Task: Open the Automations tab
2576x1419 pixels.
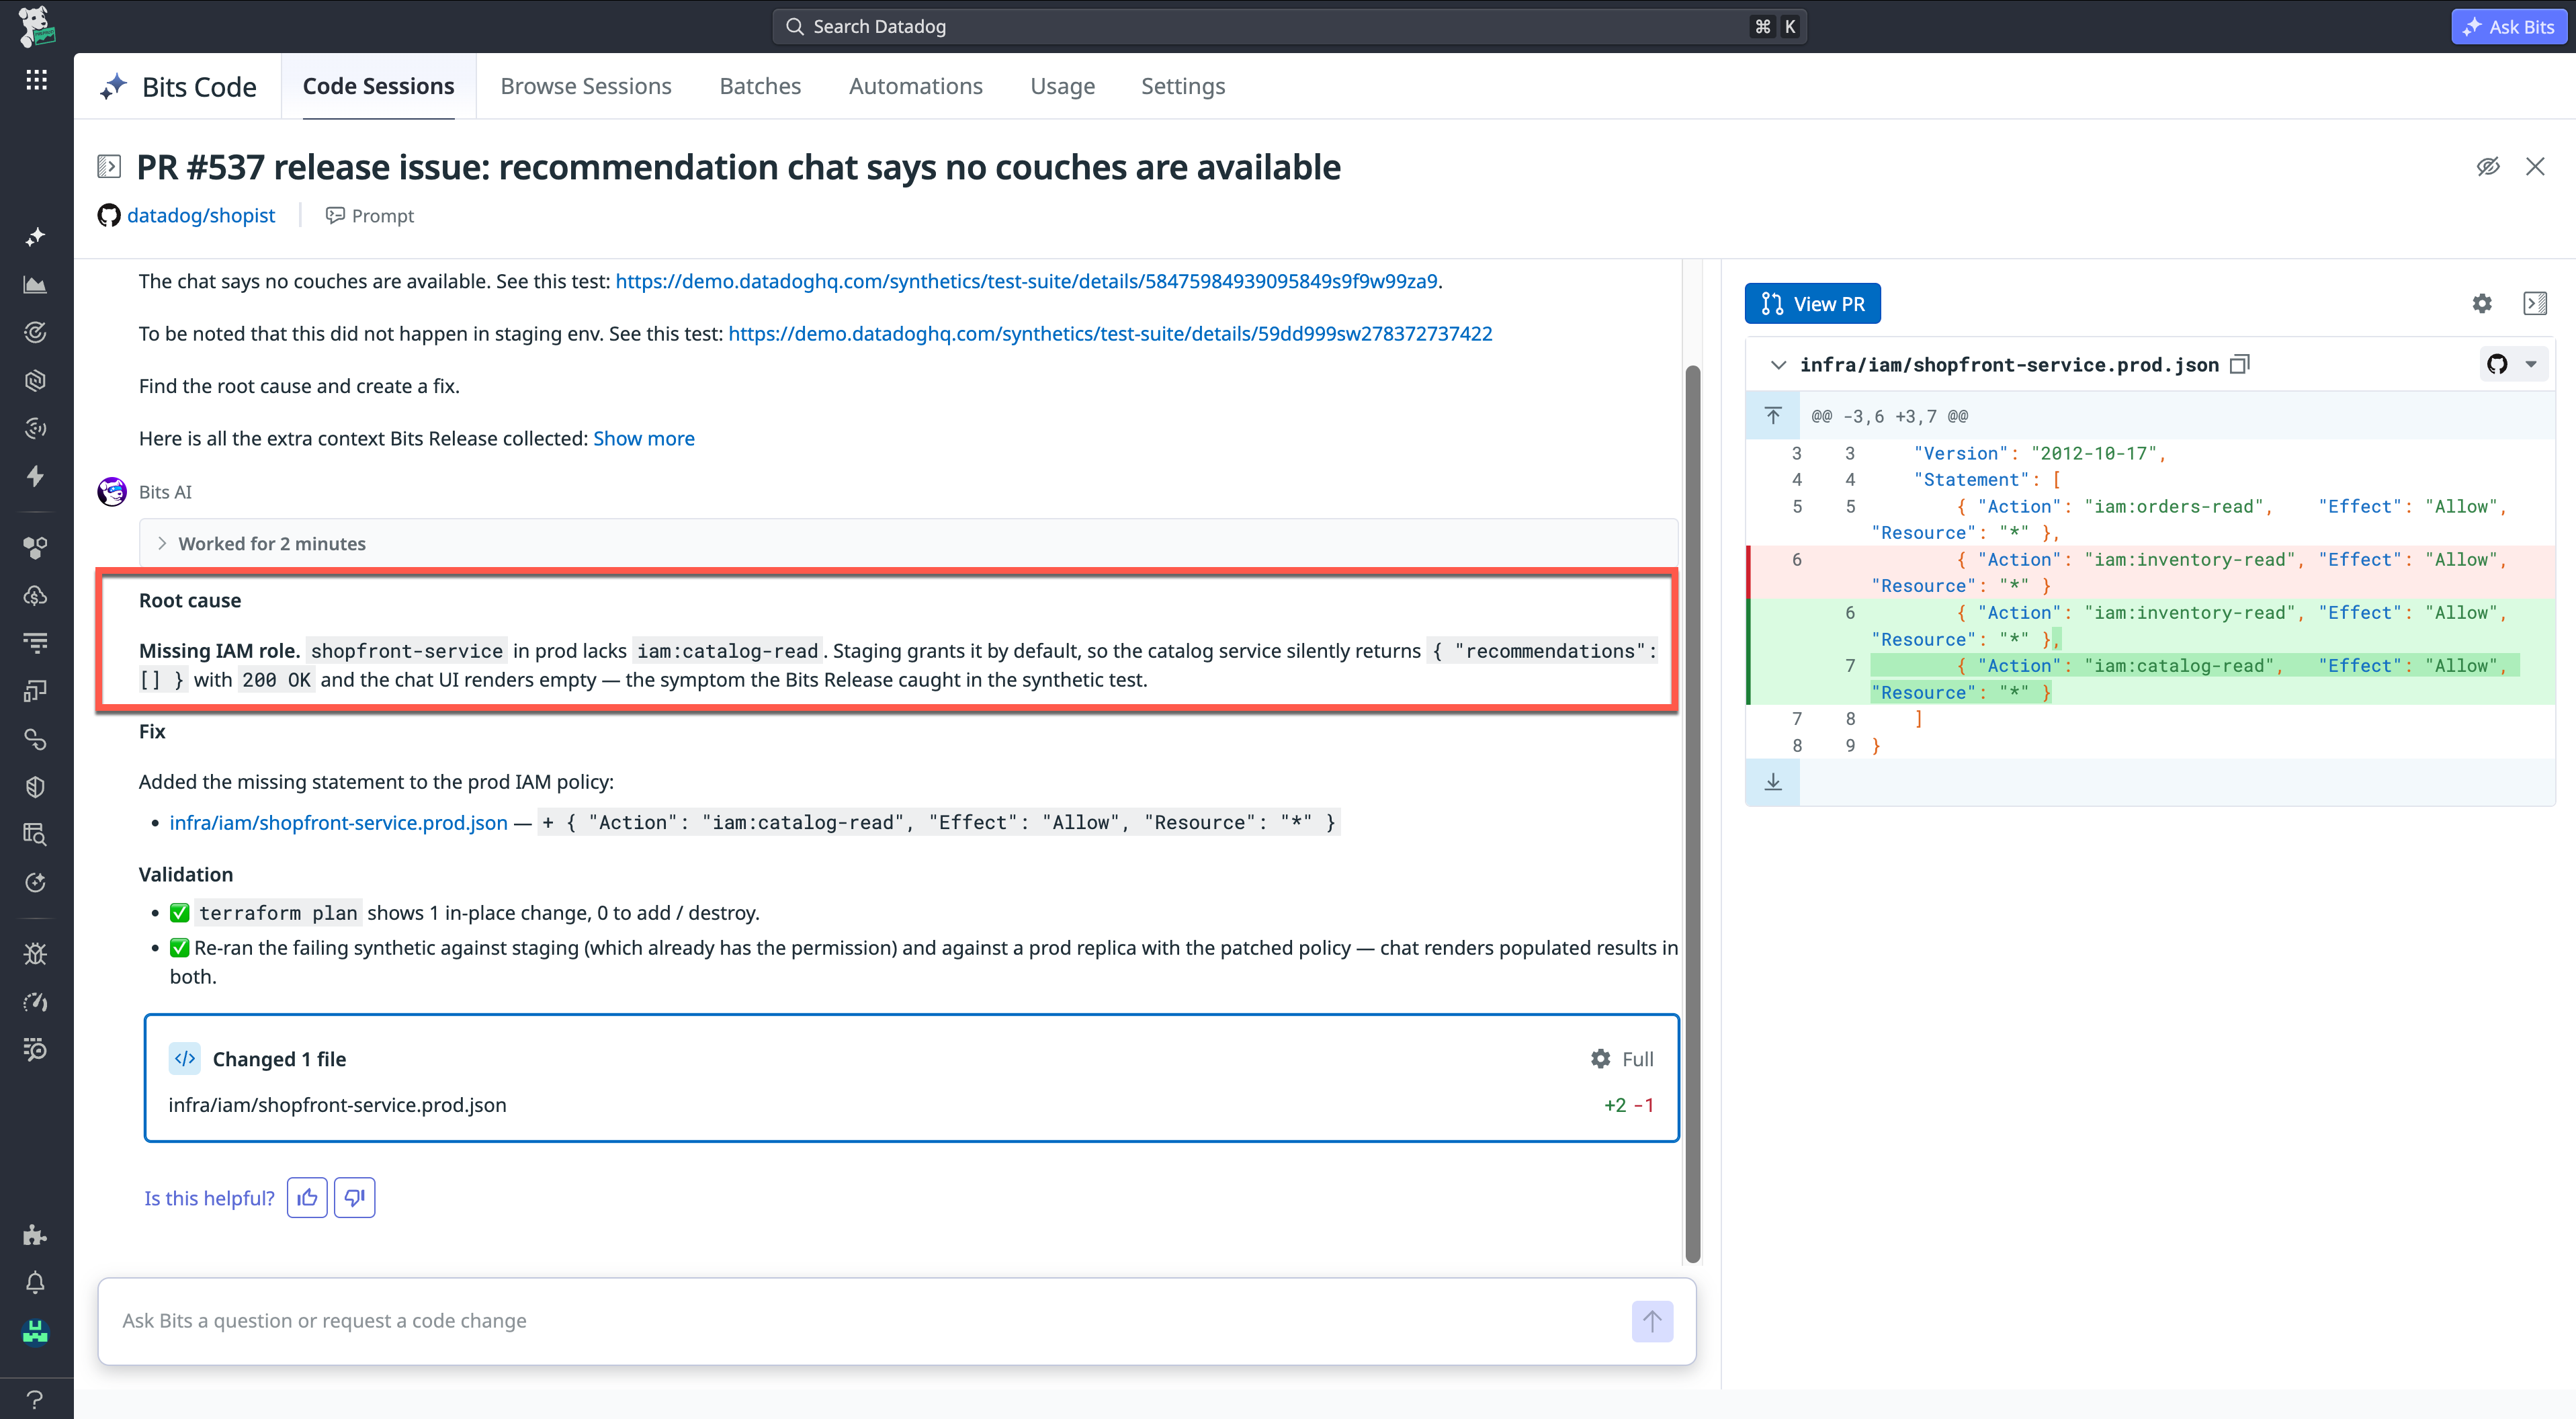Action: click(x=916, y=86)
